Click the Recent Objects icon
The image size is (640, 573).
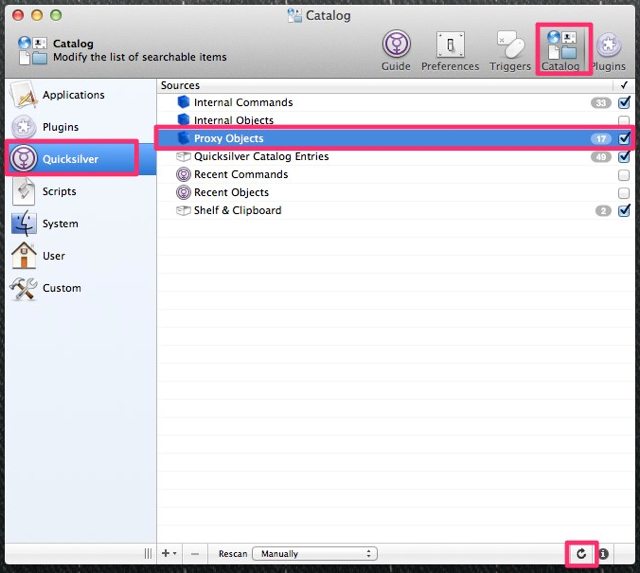pos(183,192)
